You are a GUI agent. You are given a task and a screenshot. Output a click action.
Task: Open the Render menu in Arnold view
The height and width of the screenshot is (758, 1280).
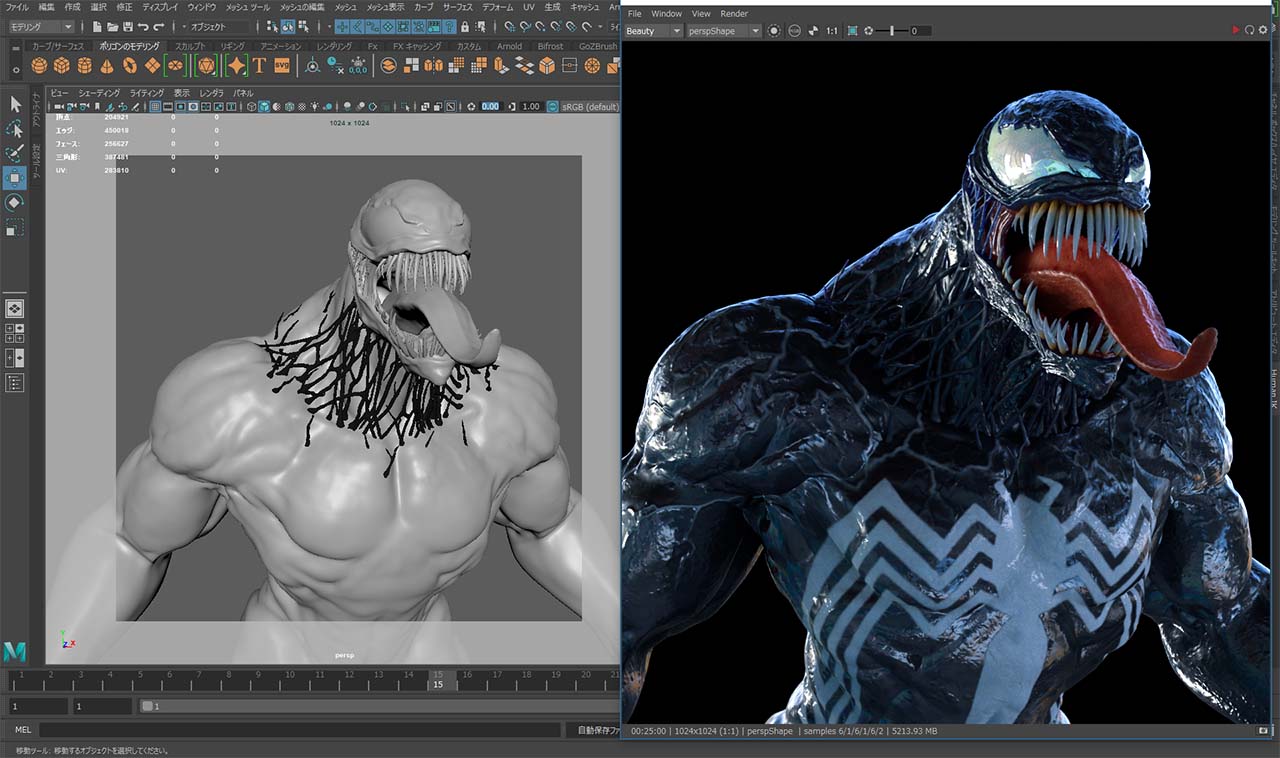tap(734, 14)
